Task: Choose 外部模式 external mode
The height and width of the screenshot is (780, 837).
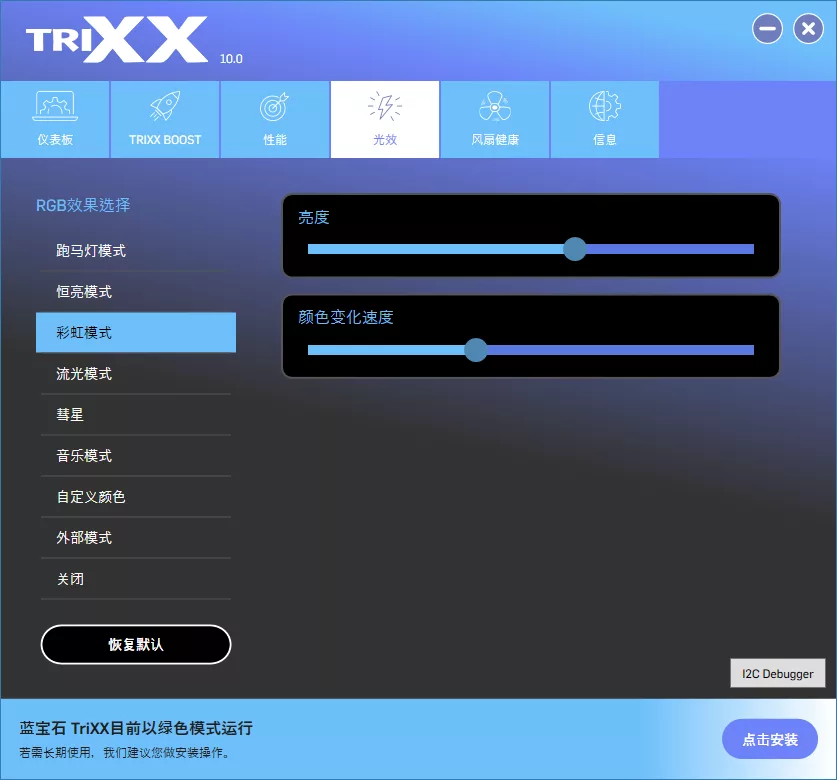Action: (x=136, y=538)
